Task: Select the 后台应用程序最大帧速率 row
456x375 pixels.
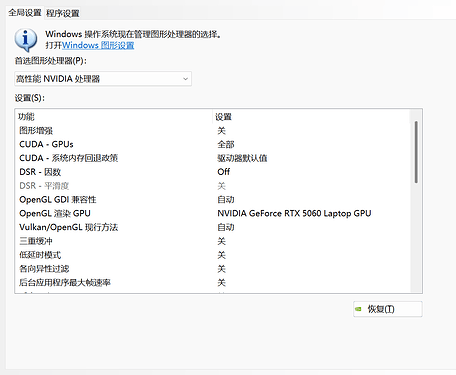Action: click(213, 283)
